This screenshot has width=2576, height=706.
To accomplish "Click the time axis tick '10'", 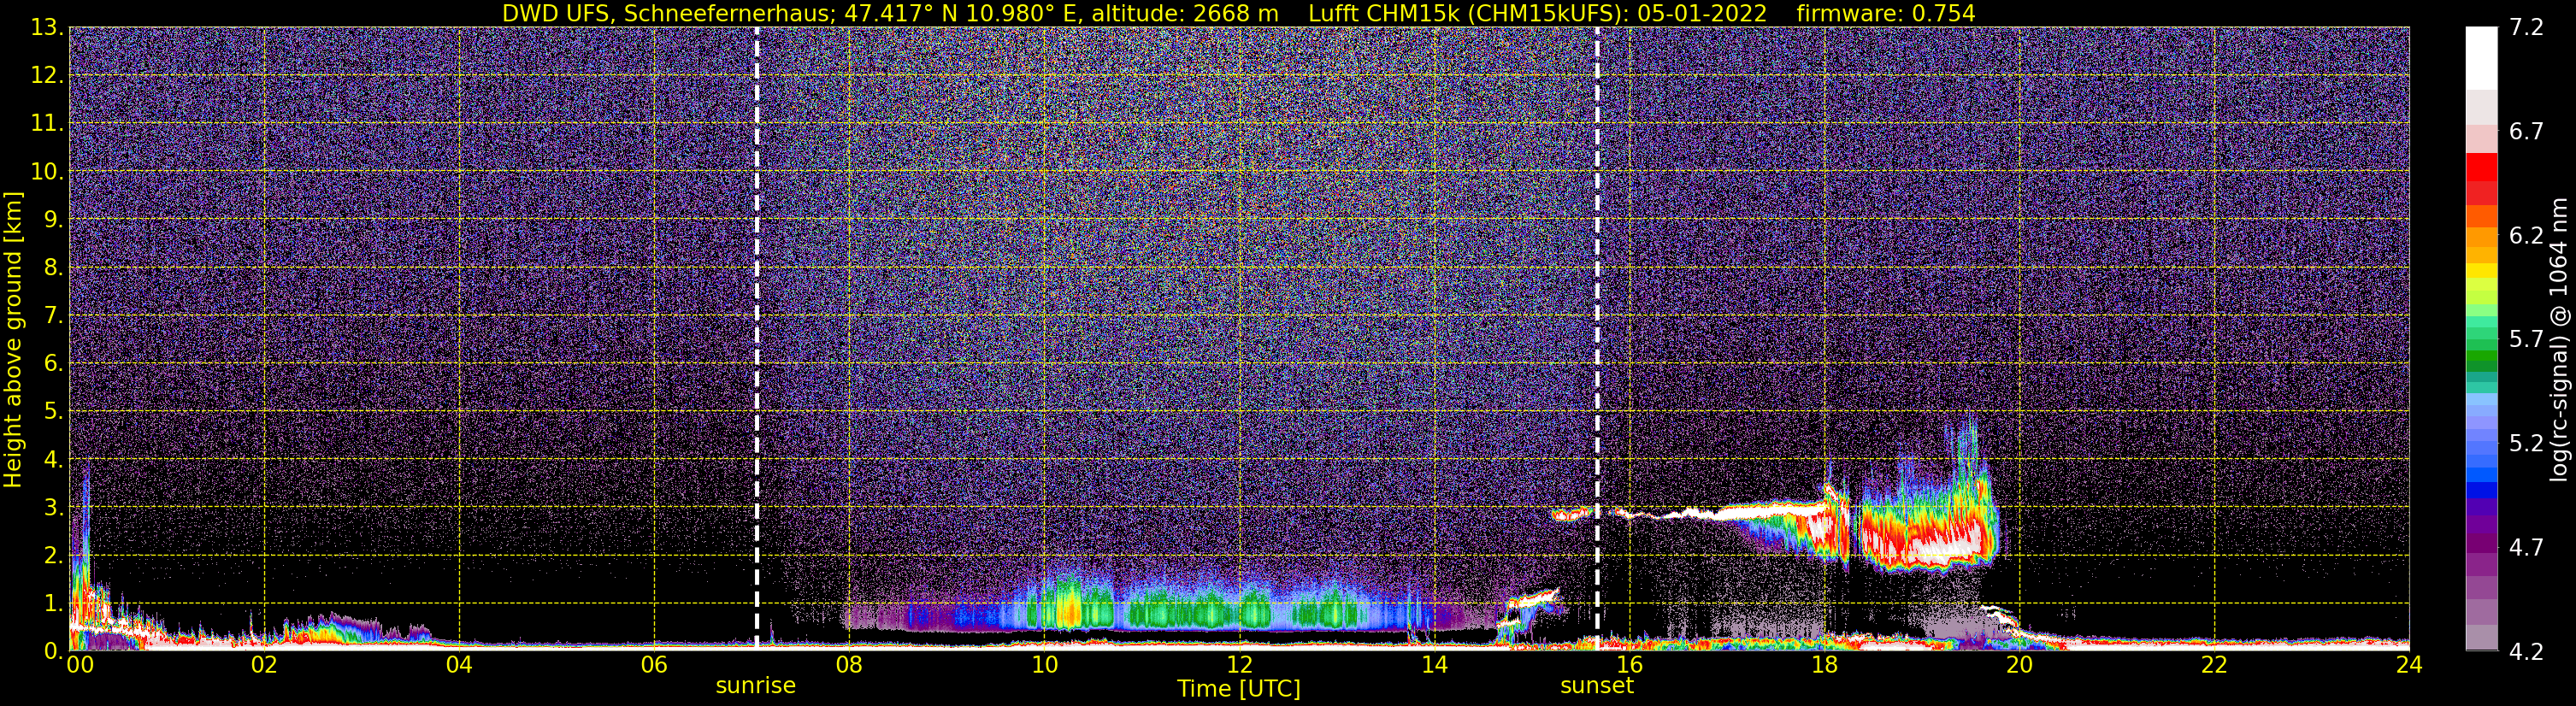I will click(x=1044, y=666).
